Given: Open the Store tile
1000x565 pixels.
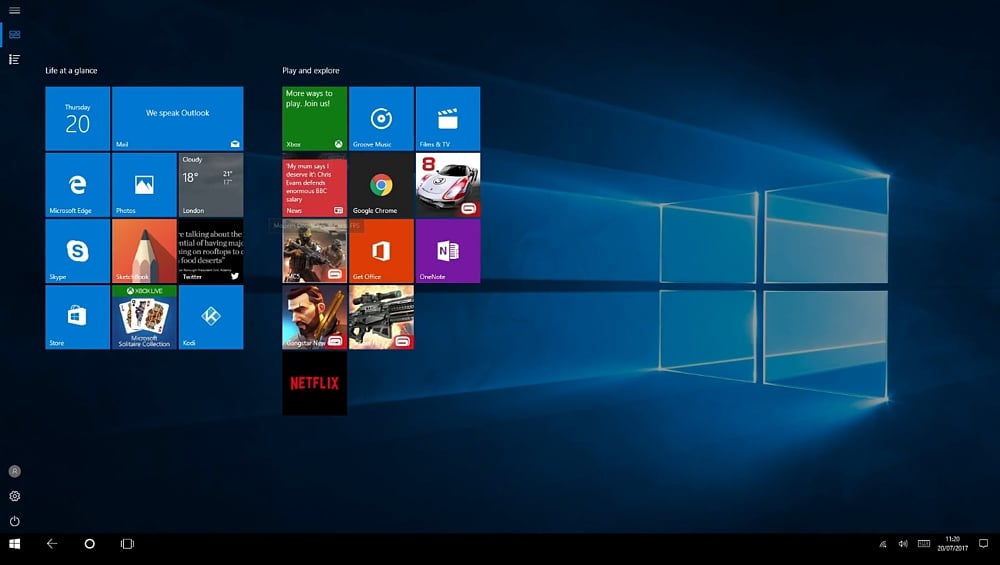Looking at the screenshot, I should (77, 317).
